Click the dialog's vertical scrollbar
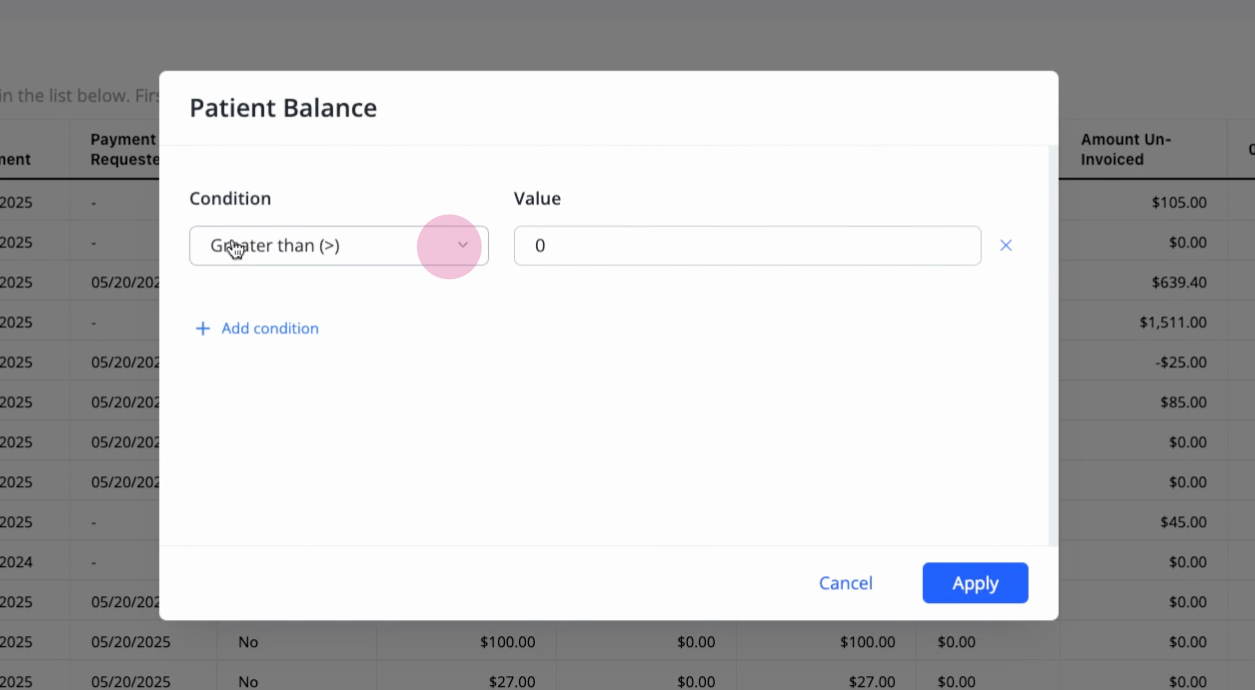This screenshot has height=690, width=1255. click(1051, 345)
